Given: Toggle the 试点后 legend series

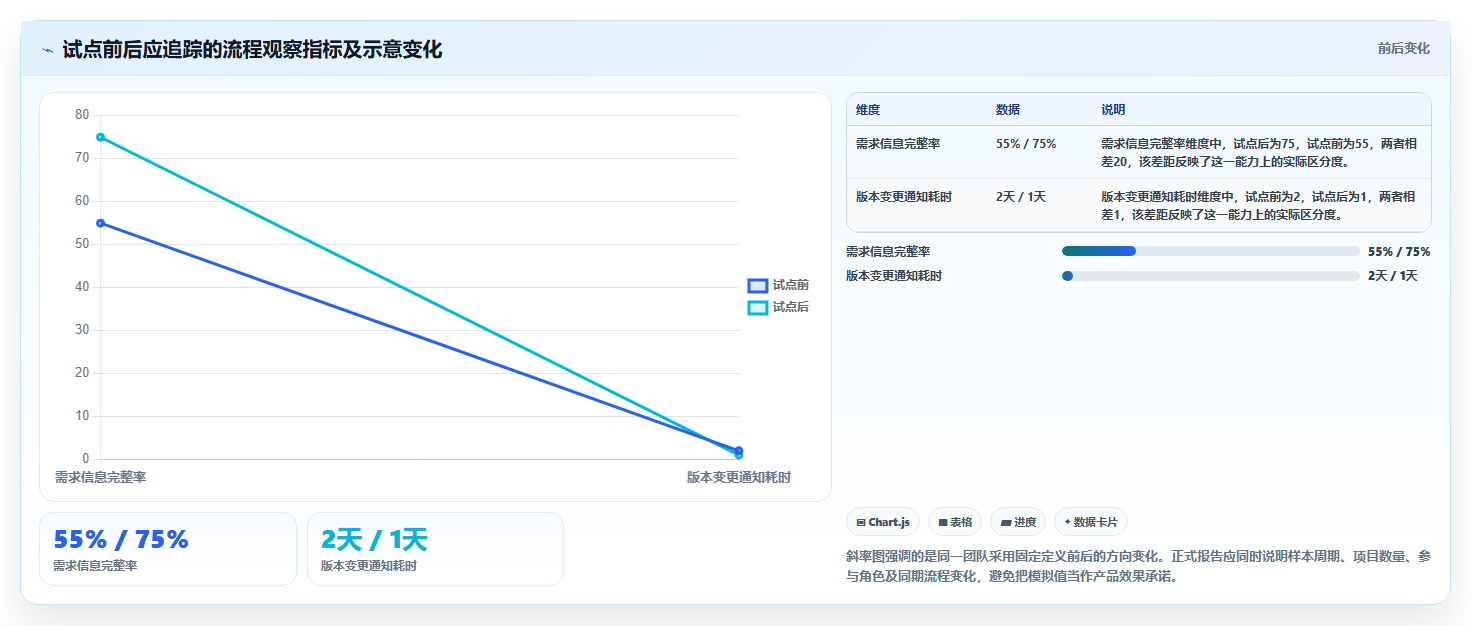Looking at the screenshot, I should (779, 307).
